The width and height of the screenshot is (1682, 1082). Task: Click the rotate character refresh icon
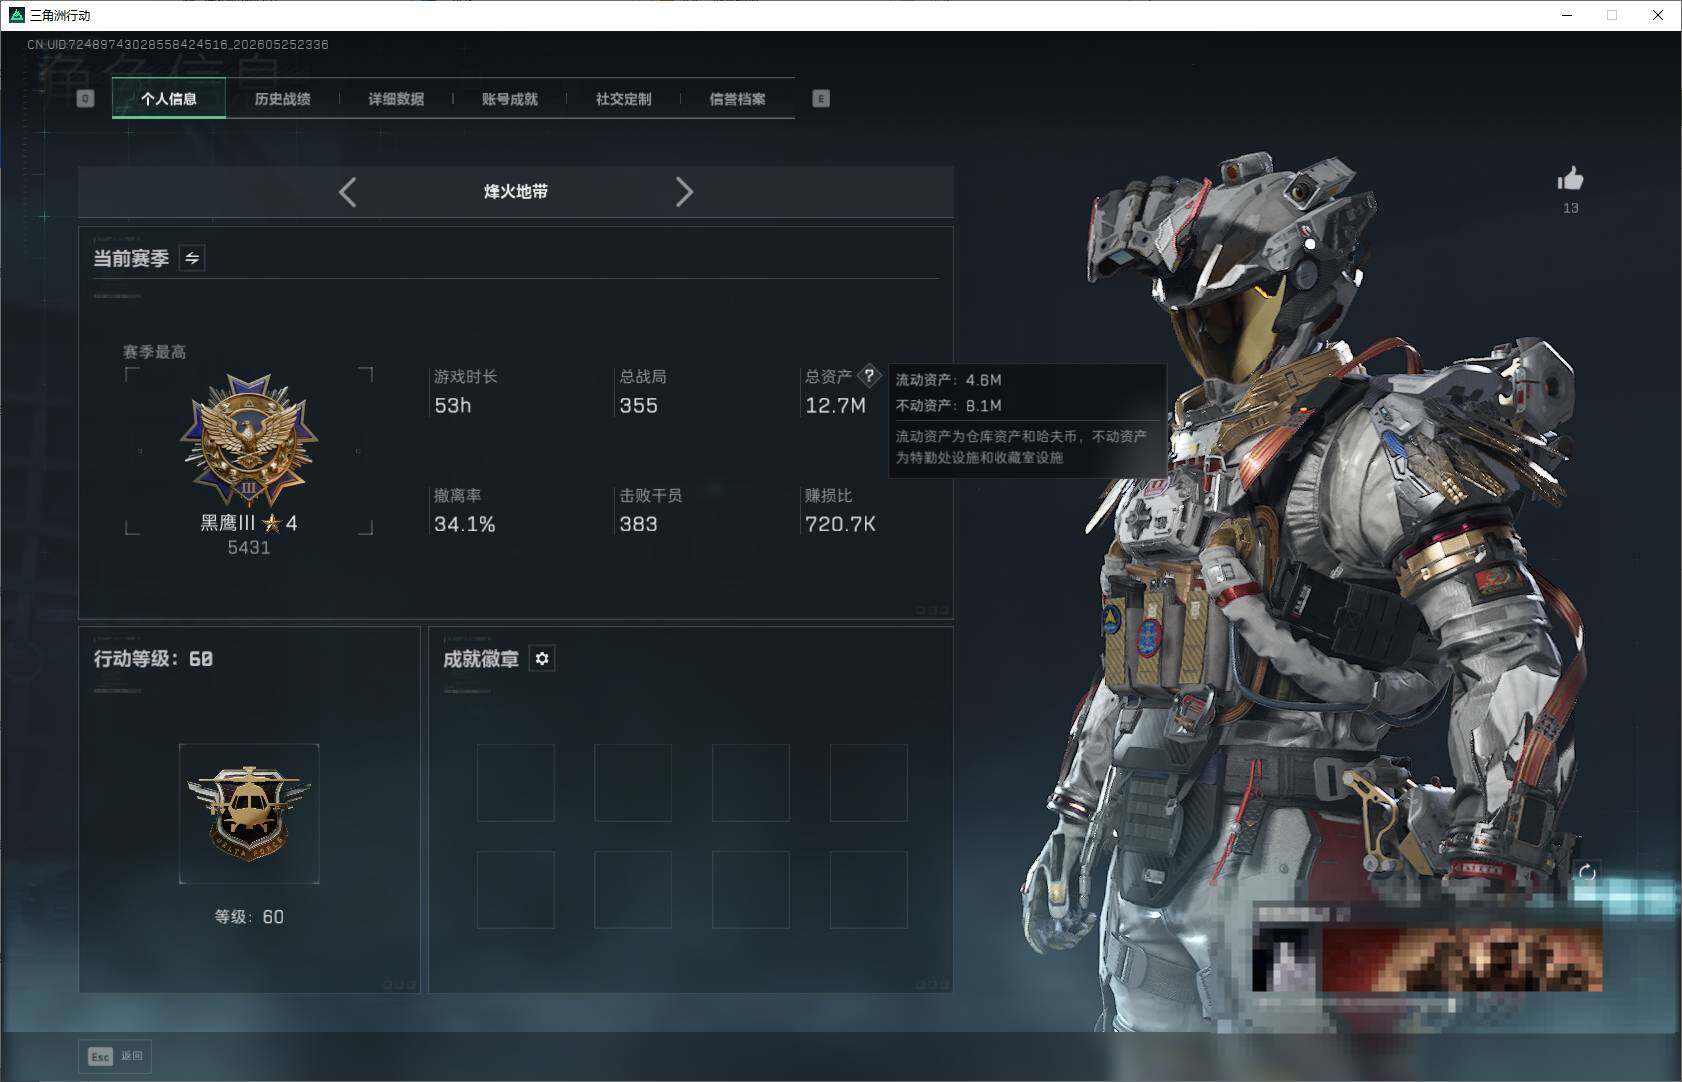coord(1587,873)
